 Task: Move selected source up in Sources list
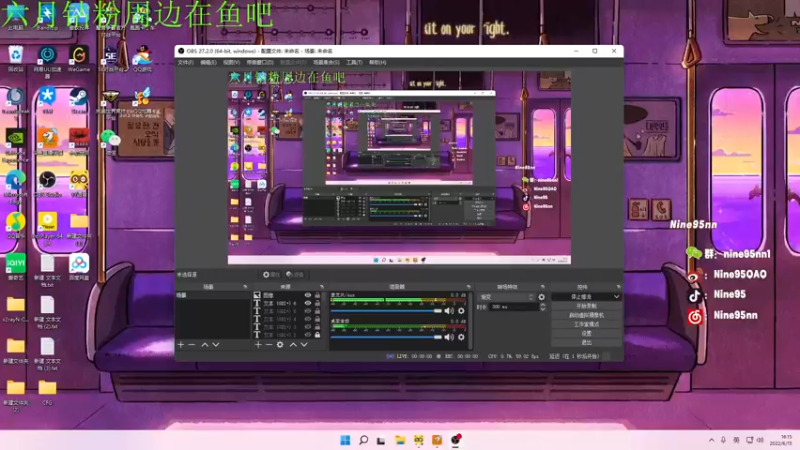(293, 345)
